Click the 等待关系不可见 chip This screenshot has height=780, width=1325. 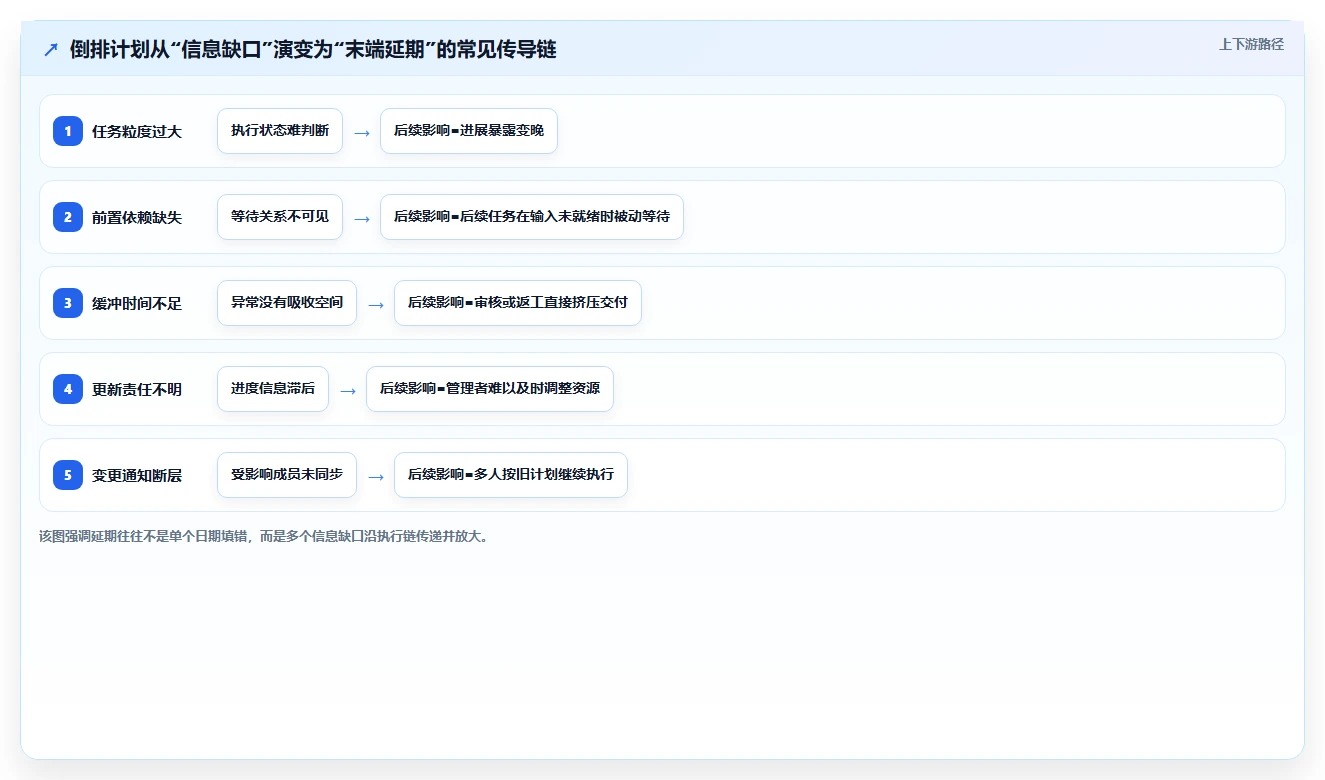280,217
